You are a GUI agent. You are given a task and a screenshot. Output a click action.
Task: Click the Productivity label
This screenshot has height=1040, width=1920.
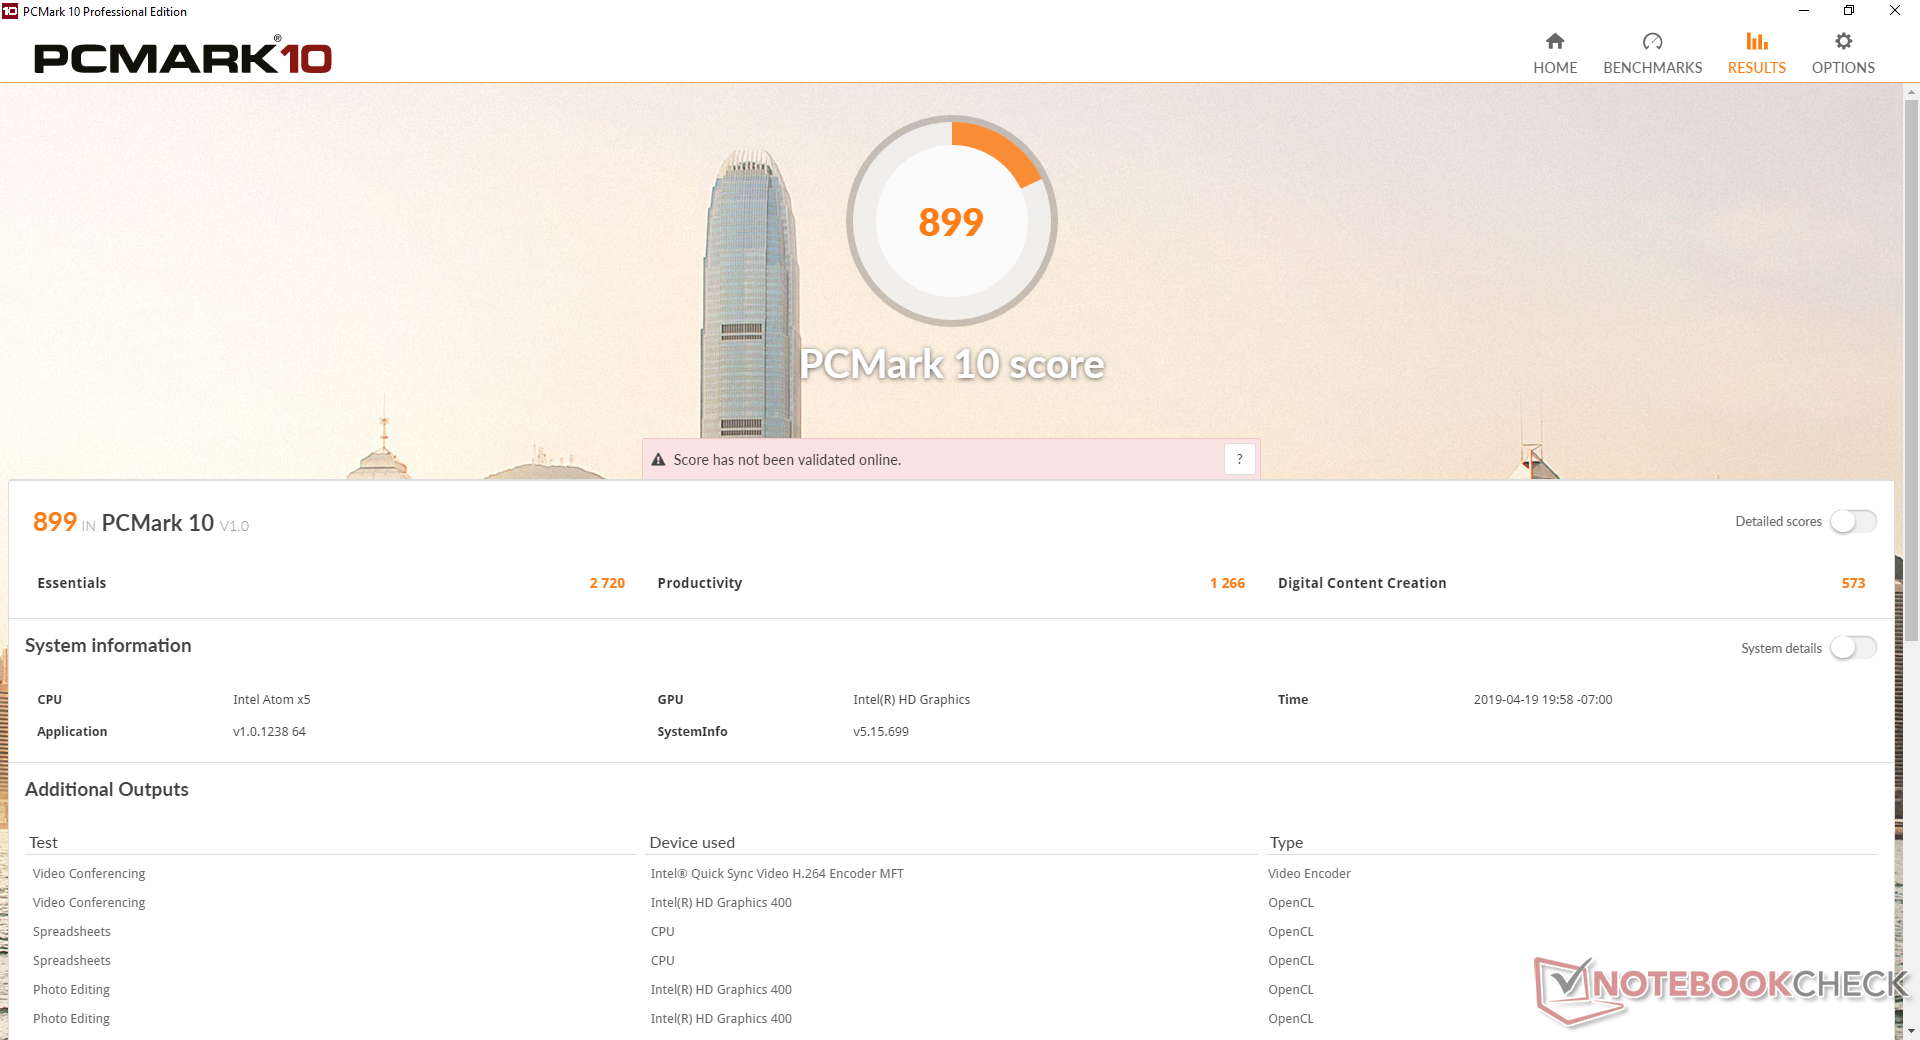click(700, 583)
